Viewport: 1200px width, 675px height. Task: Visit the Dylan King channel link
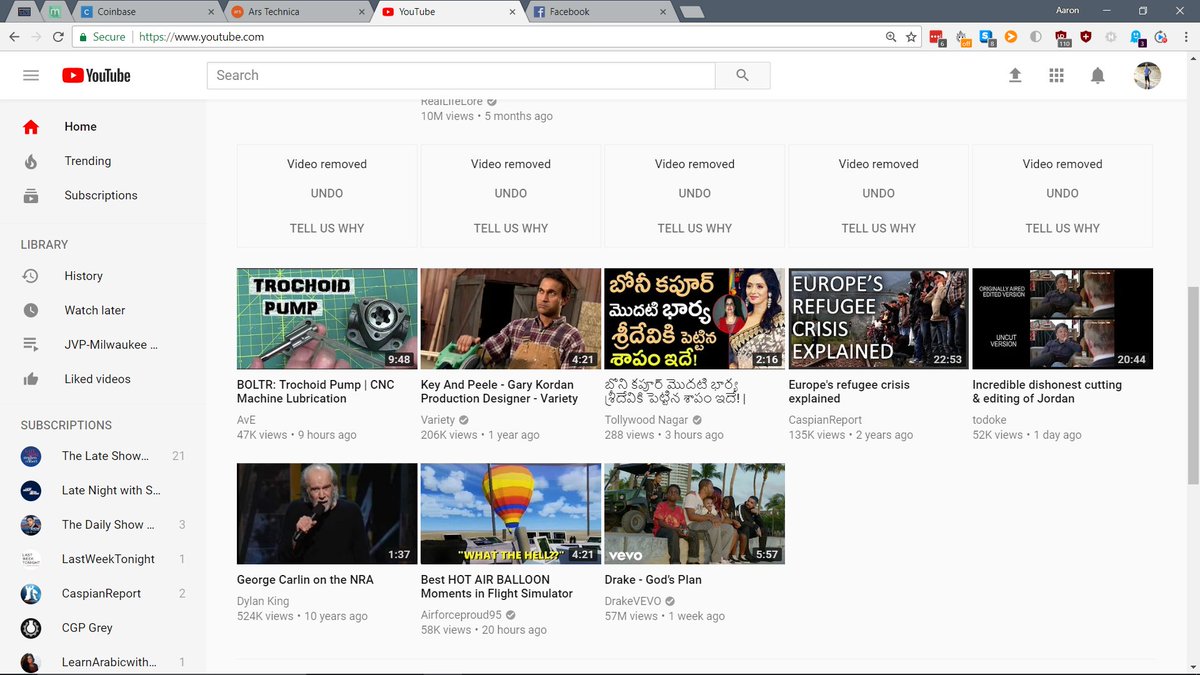pos(263,601)
